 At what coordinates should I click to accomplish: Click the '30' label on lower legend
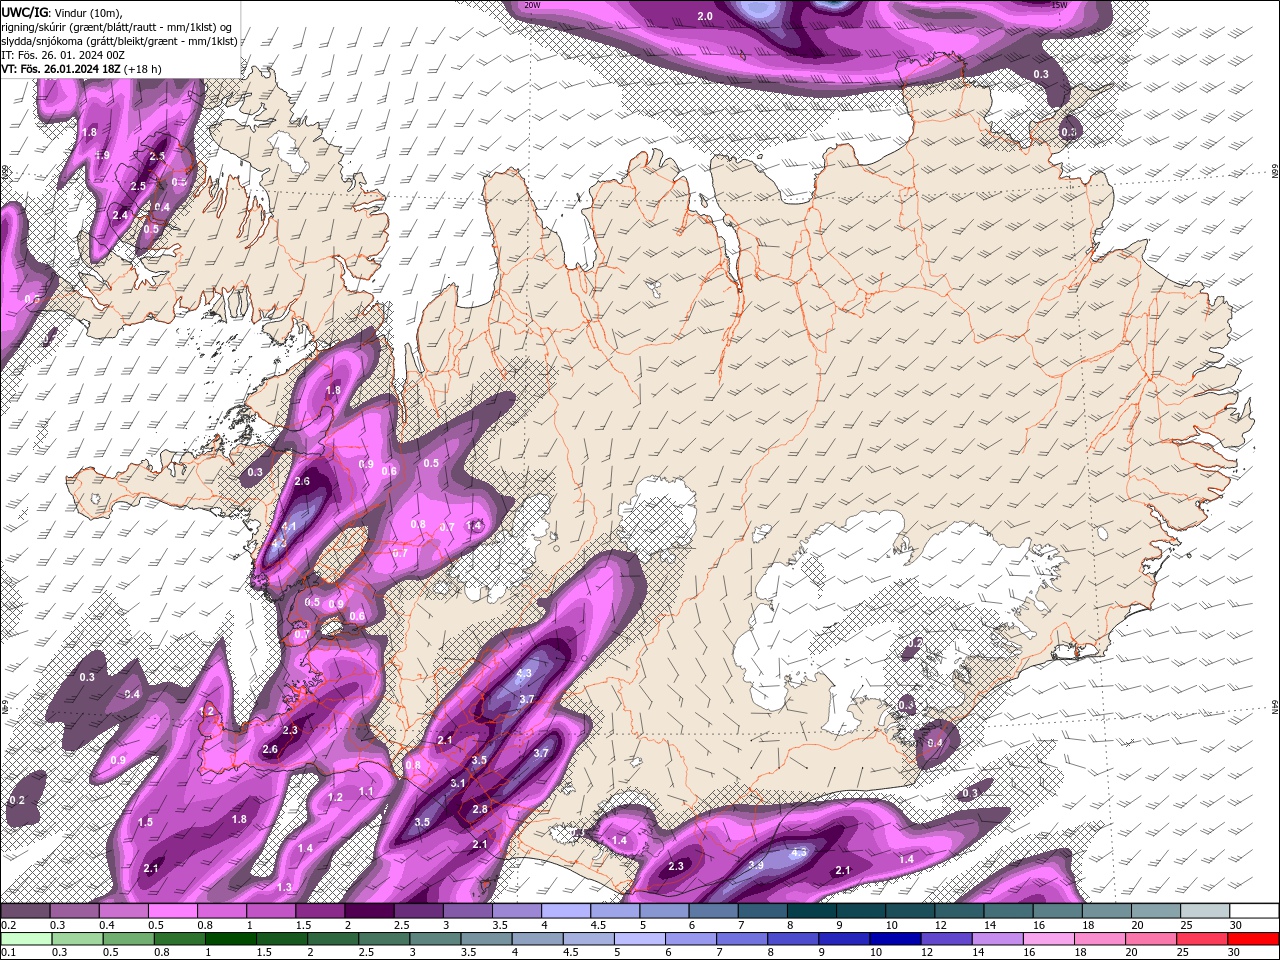[1235, 953]
